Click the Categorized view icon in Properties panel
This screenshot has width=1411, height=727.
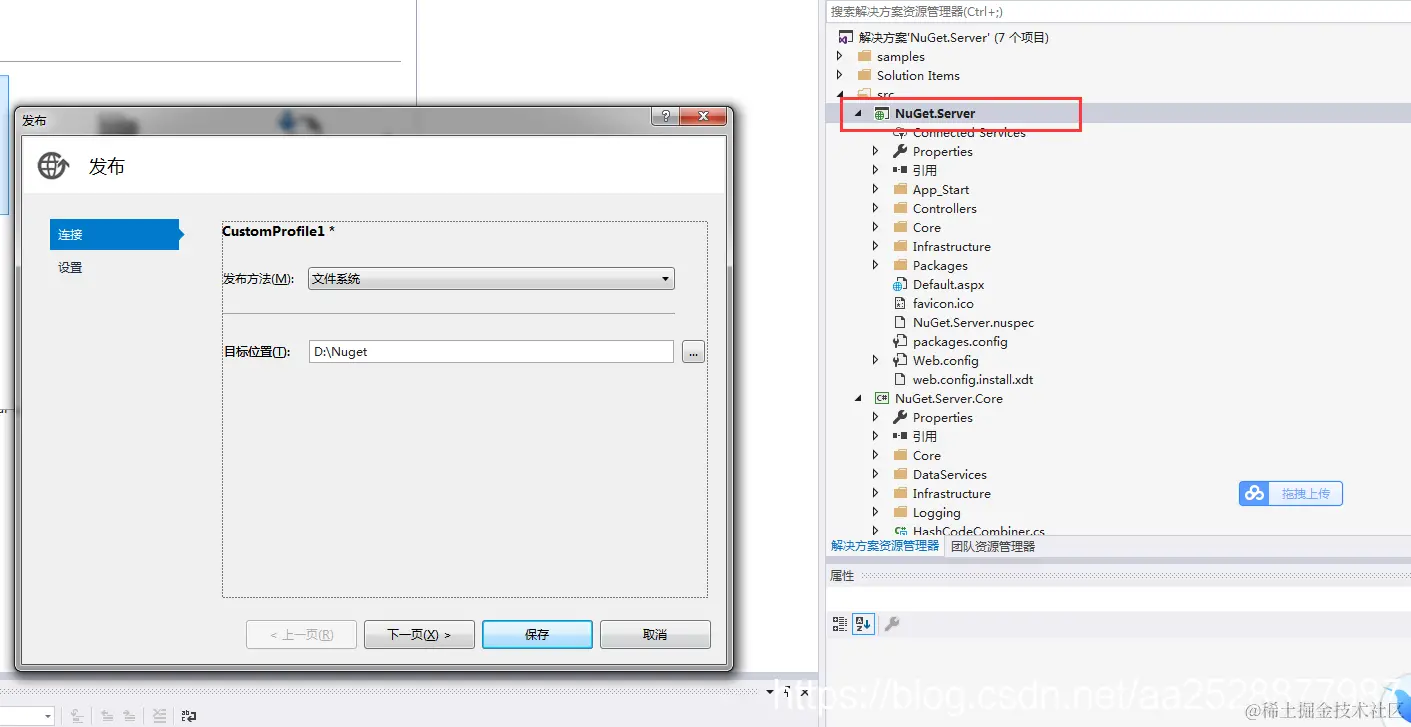point(840,624)
